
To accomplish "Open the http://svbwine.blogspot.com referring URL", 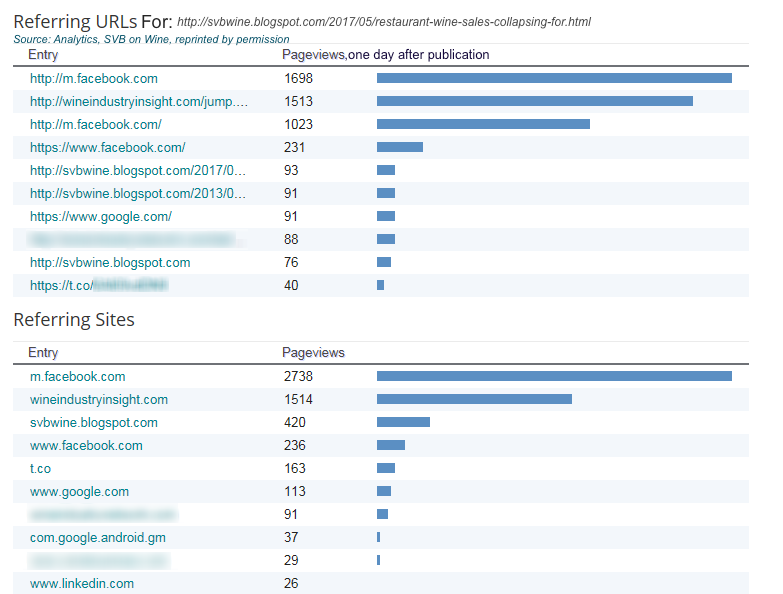I will (110, 263).
